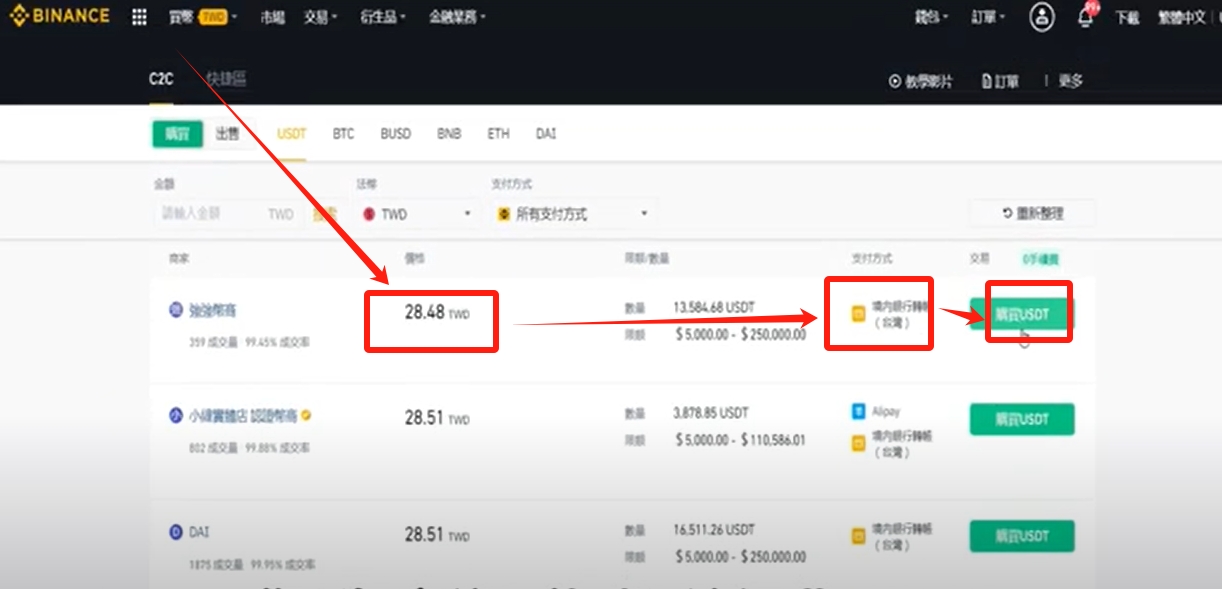
Task: Open the user profile icon
Action: 1041,17
